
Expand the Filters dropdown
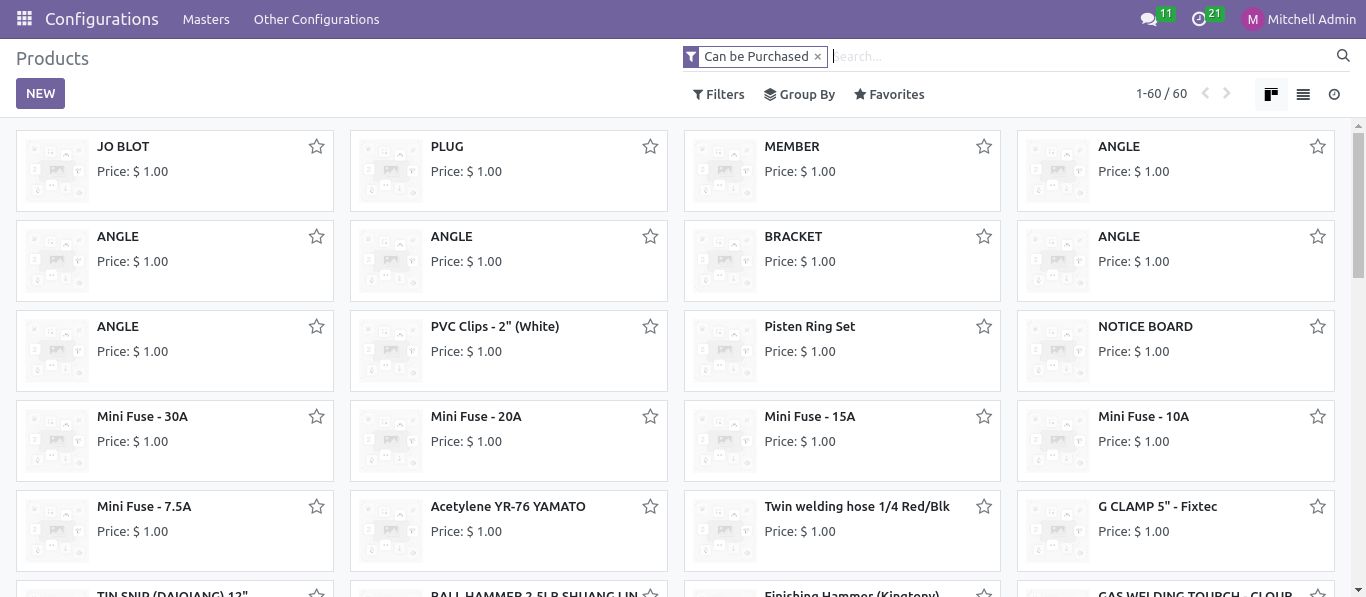[718, 94]
